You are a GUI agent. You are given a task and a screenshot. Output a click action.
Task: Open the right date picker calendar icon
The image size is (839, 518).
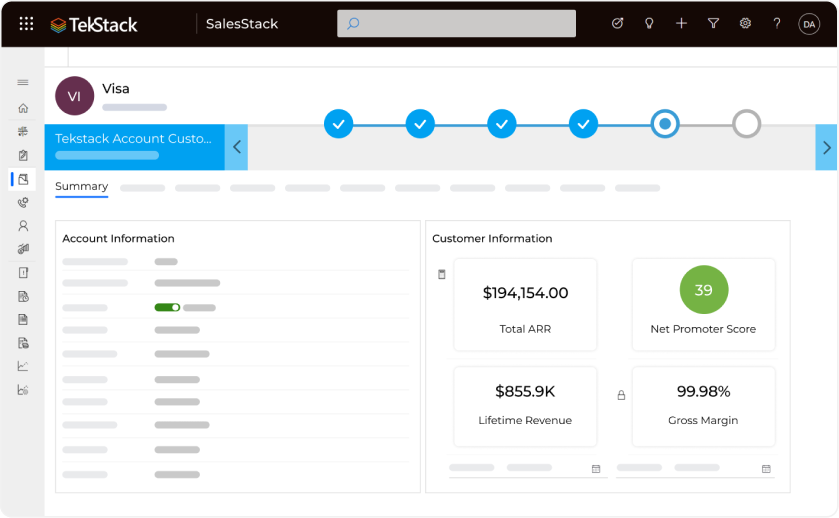(x=766, y=469)
